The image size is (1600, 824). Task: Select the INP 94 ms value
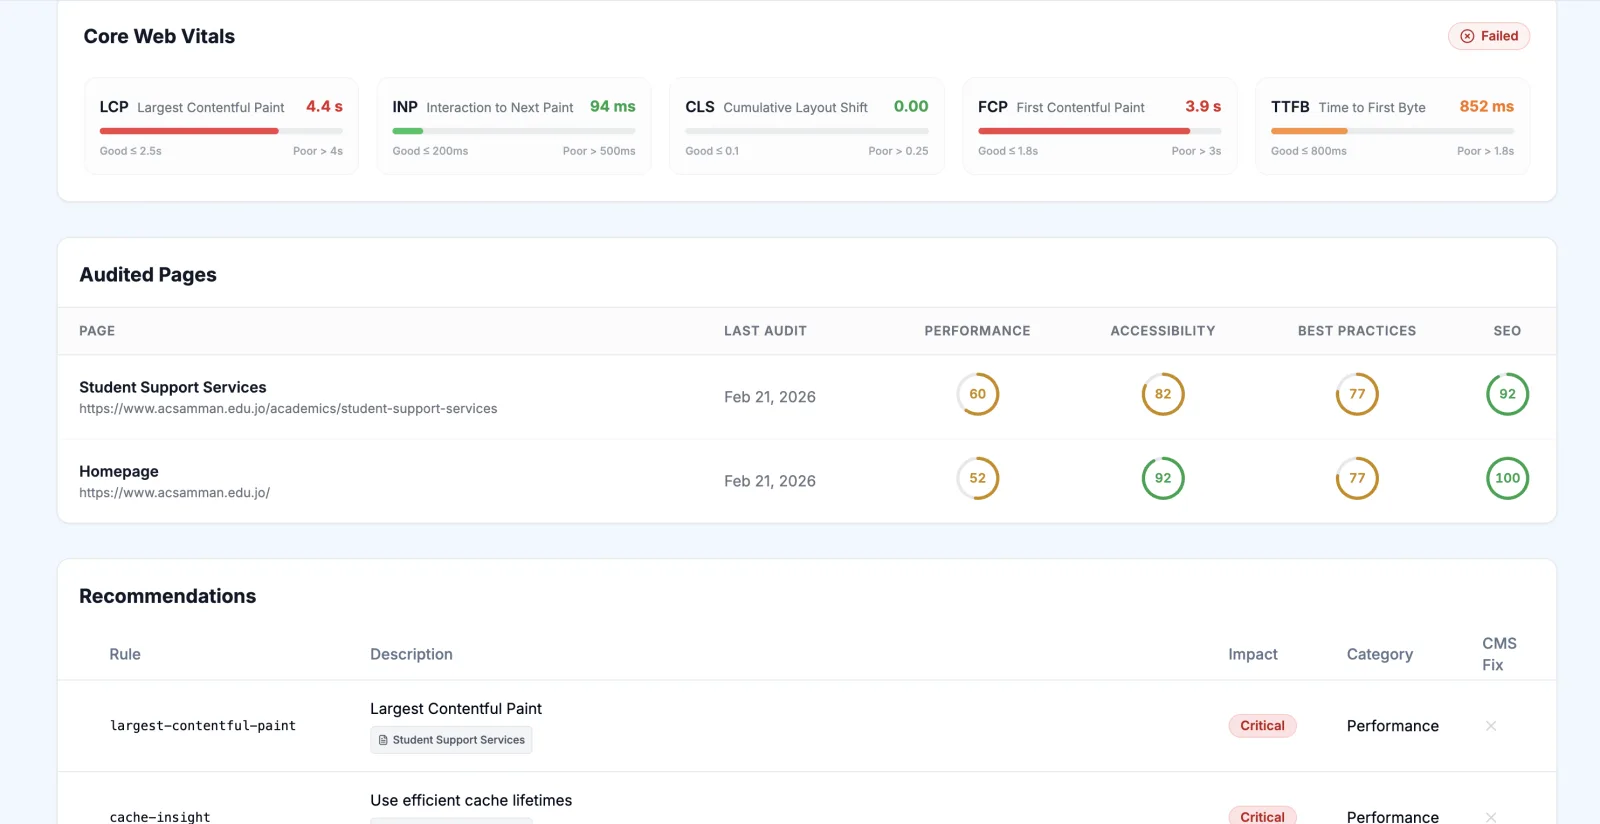[612, 106]
